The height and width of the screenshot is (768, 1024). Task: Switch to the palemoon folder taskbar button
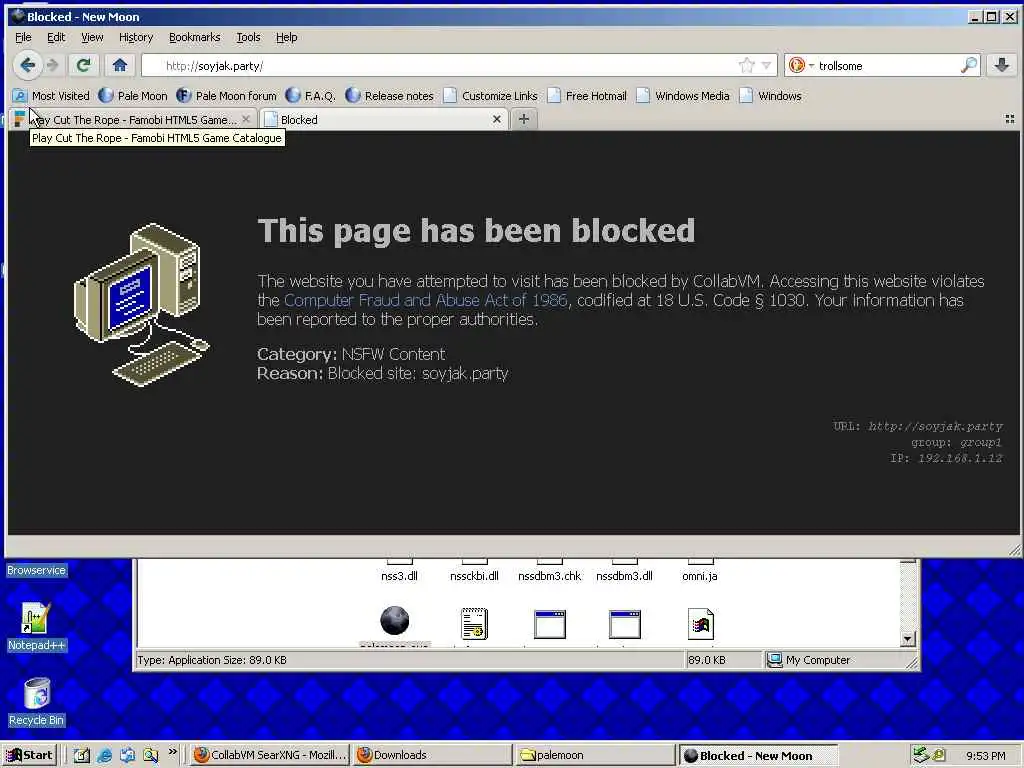[x=595, y=756]
